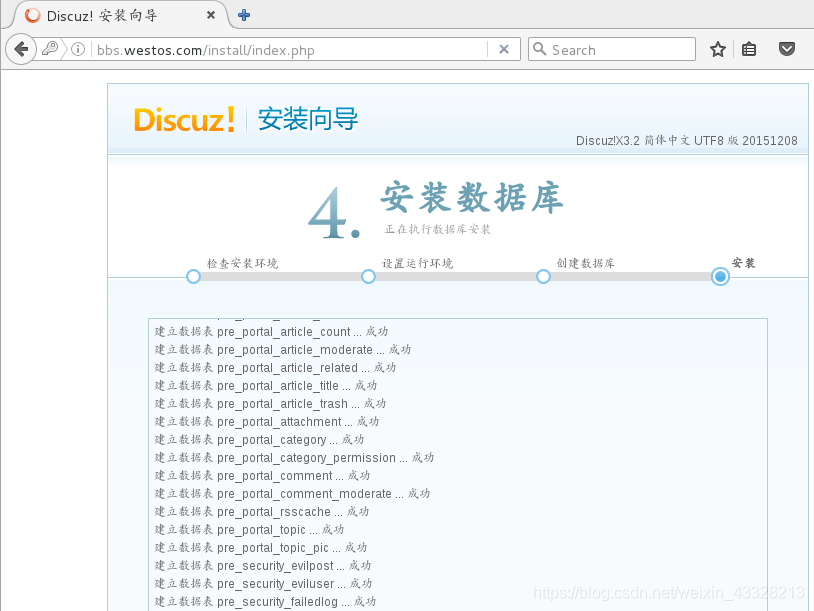Click the active 安装 step marker
This screenshot has height=611, width=814.
(x=720, y=277)
